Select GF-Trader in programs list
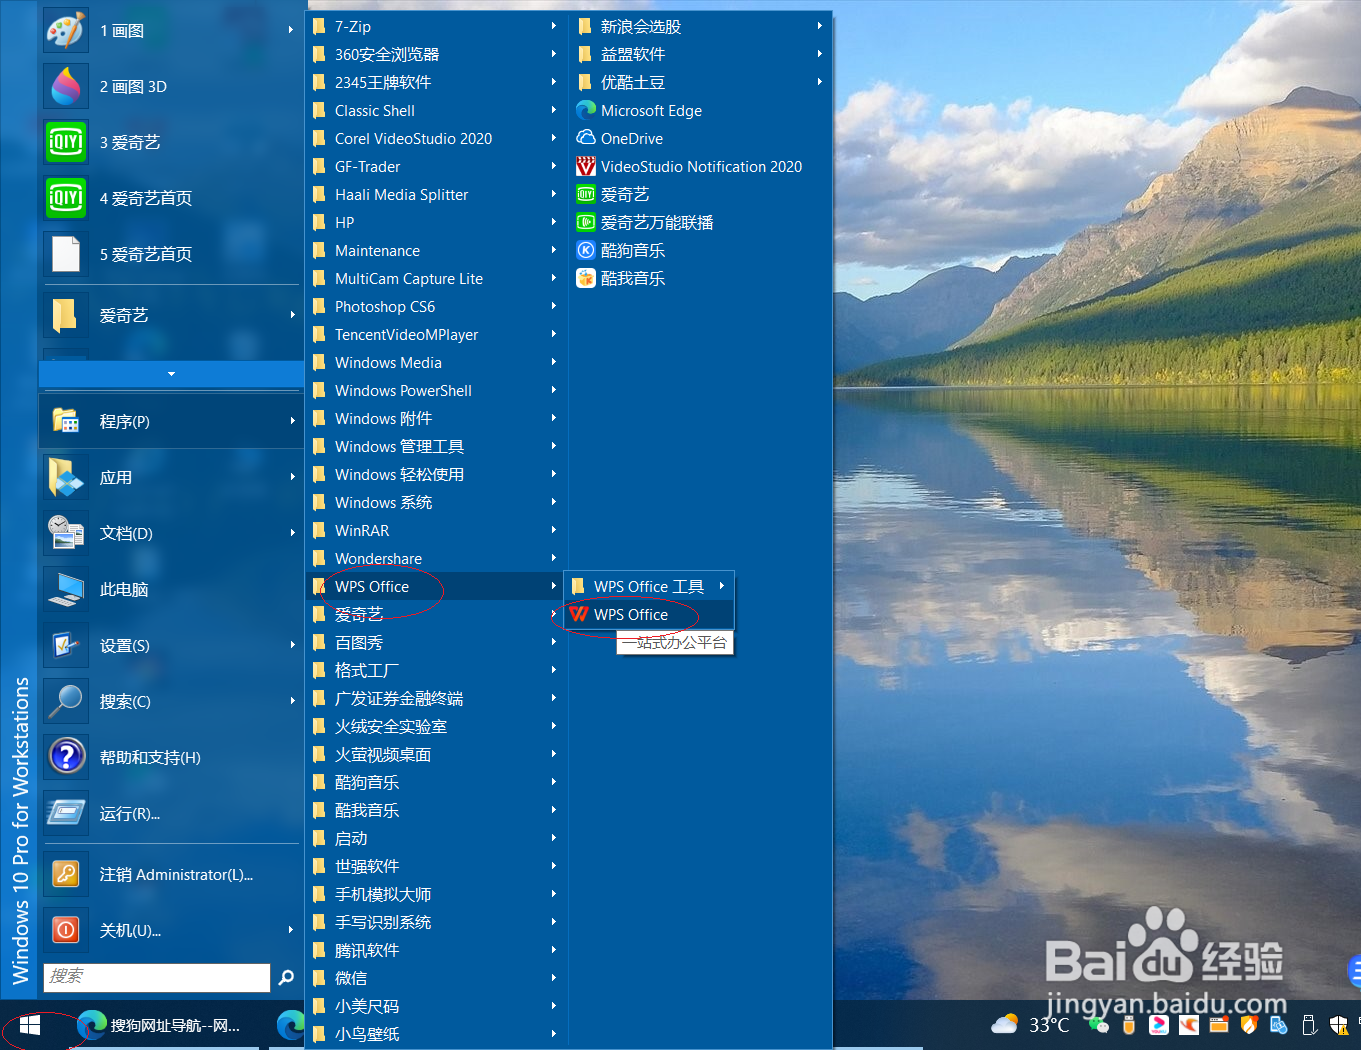Viewport: 1361px width, 1050px height. pyautogui.click(x=437, y=166)
